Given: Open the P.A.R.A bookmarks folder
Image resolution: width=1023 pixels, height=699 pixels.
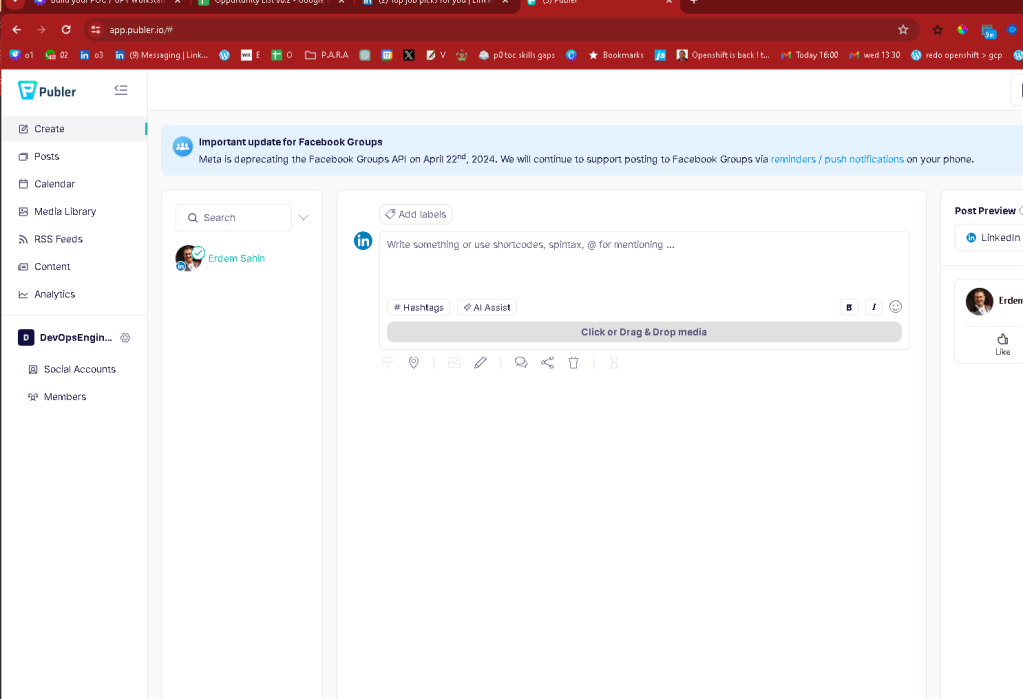Looking at the screenshot, I should [x=326, y=55].
